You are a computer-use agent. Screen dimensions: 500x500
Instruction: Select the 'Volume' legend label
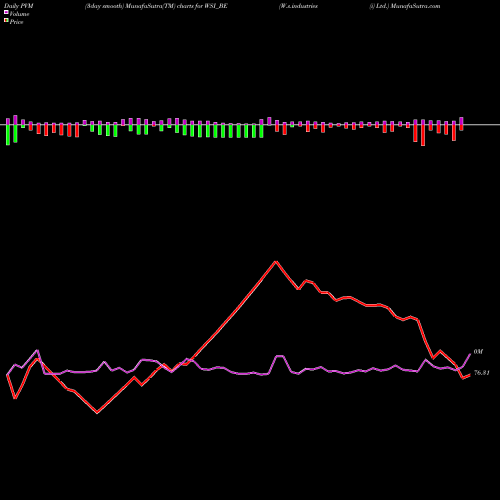click(19, 14)
